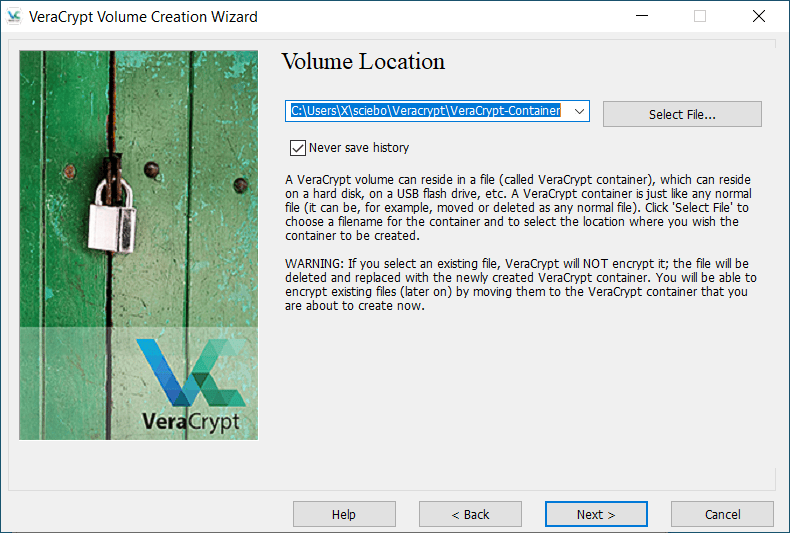
Task: Go to previous step with Back button
Action: (470, 514)
